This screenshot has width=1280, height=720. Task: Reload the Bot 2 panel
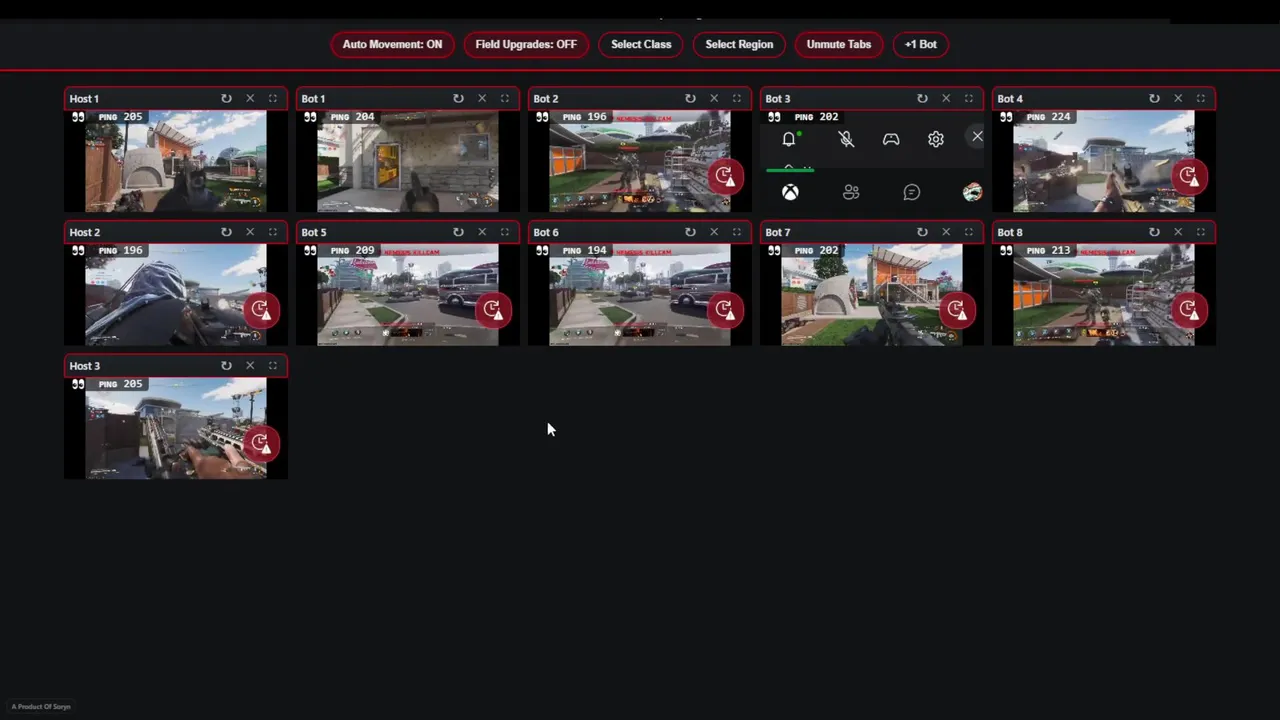[690, 98]
